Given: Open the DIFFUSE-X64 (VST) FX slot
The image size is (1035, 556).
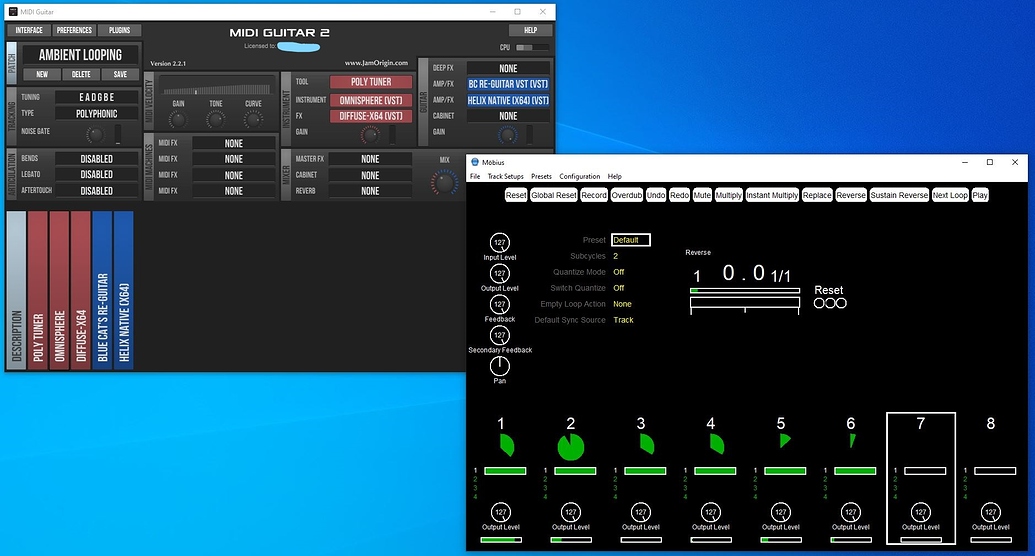Looking at the screenshot, I should click(x=371, y=116).
